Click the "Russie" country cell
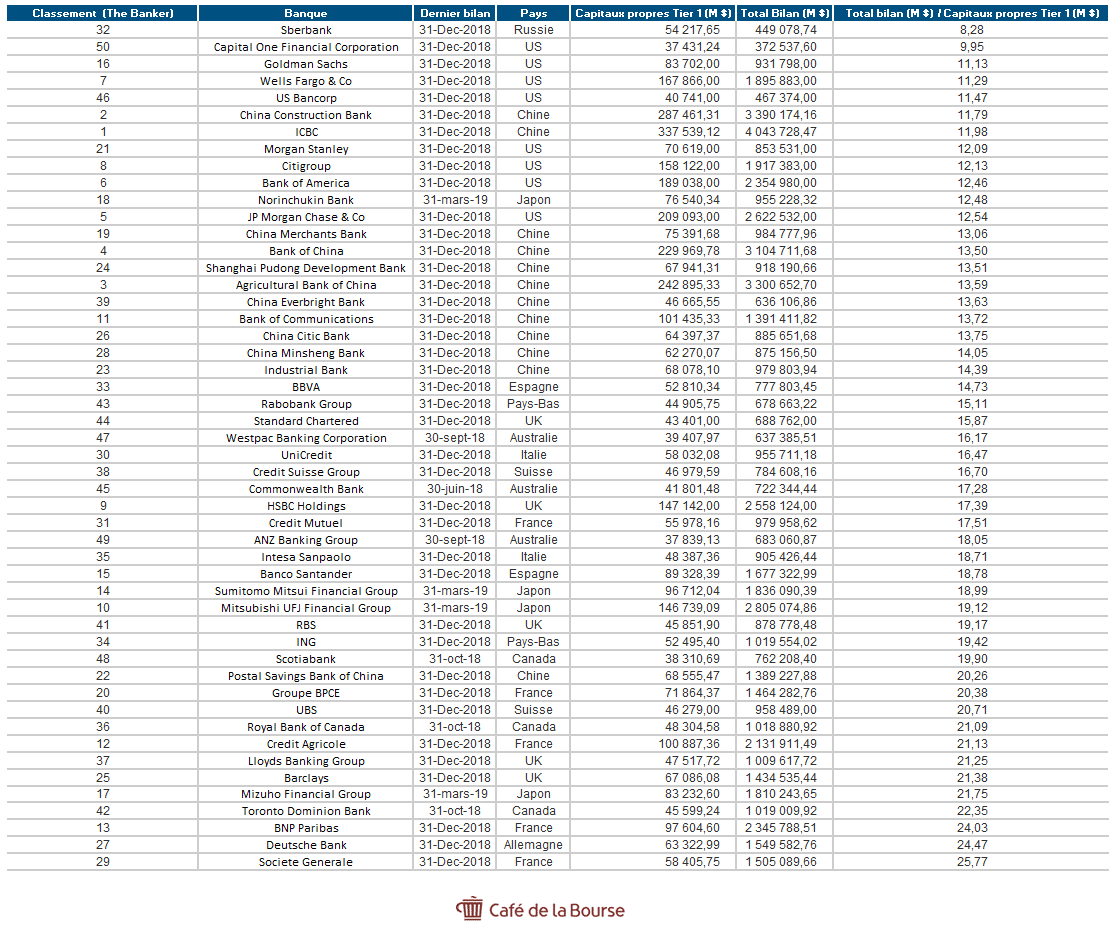This screenshot has width=1119, height=928. coord(534,30)
